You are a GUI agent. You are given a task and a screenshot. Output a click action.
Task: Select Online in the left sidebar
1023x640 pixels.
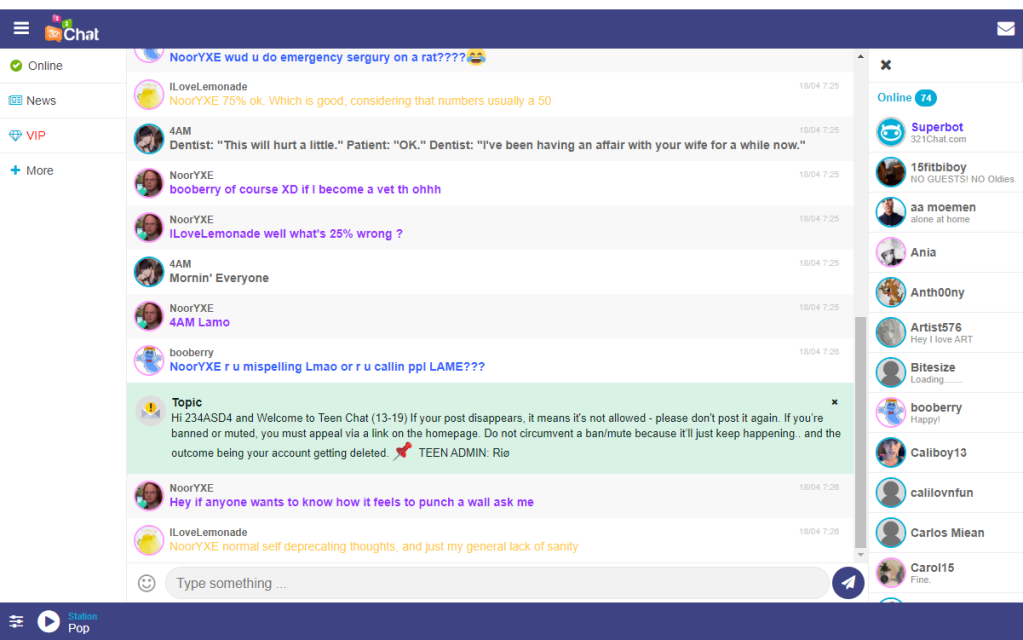[63, 66]
